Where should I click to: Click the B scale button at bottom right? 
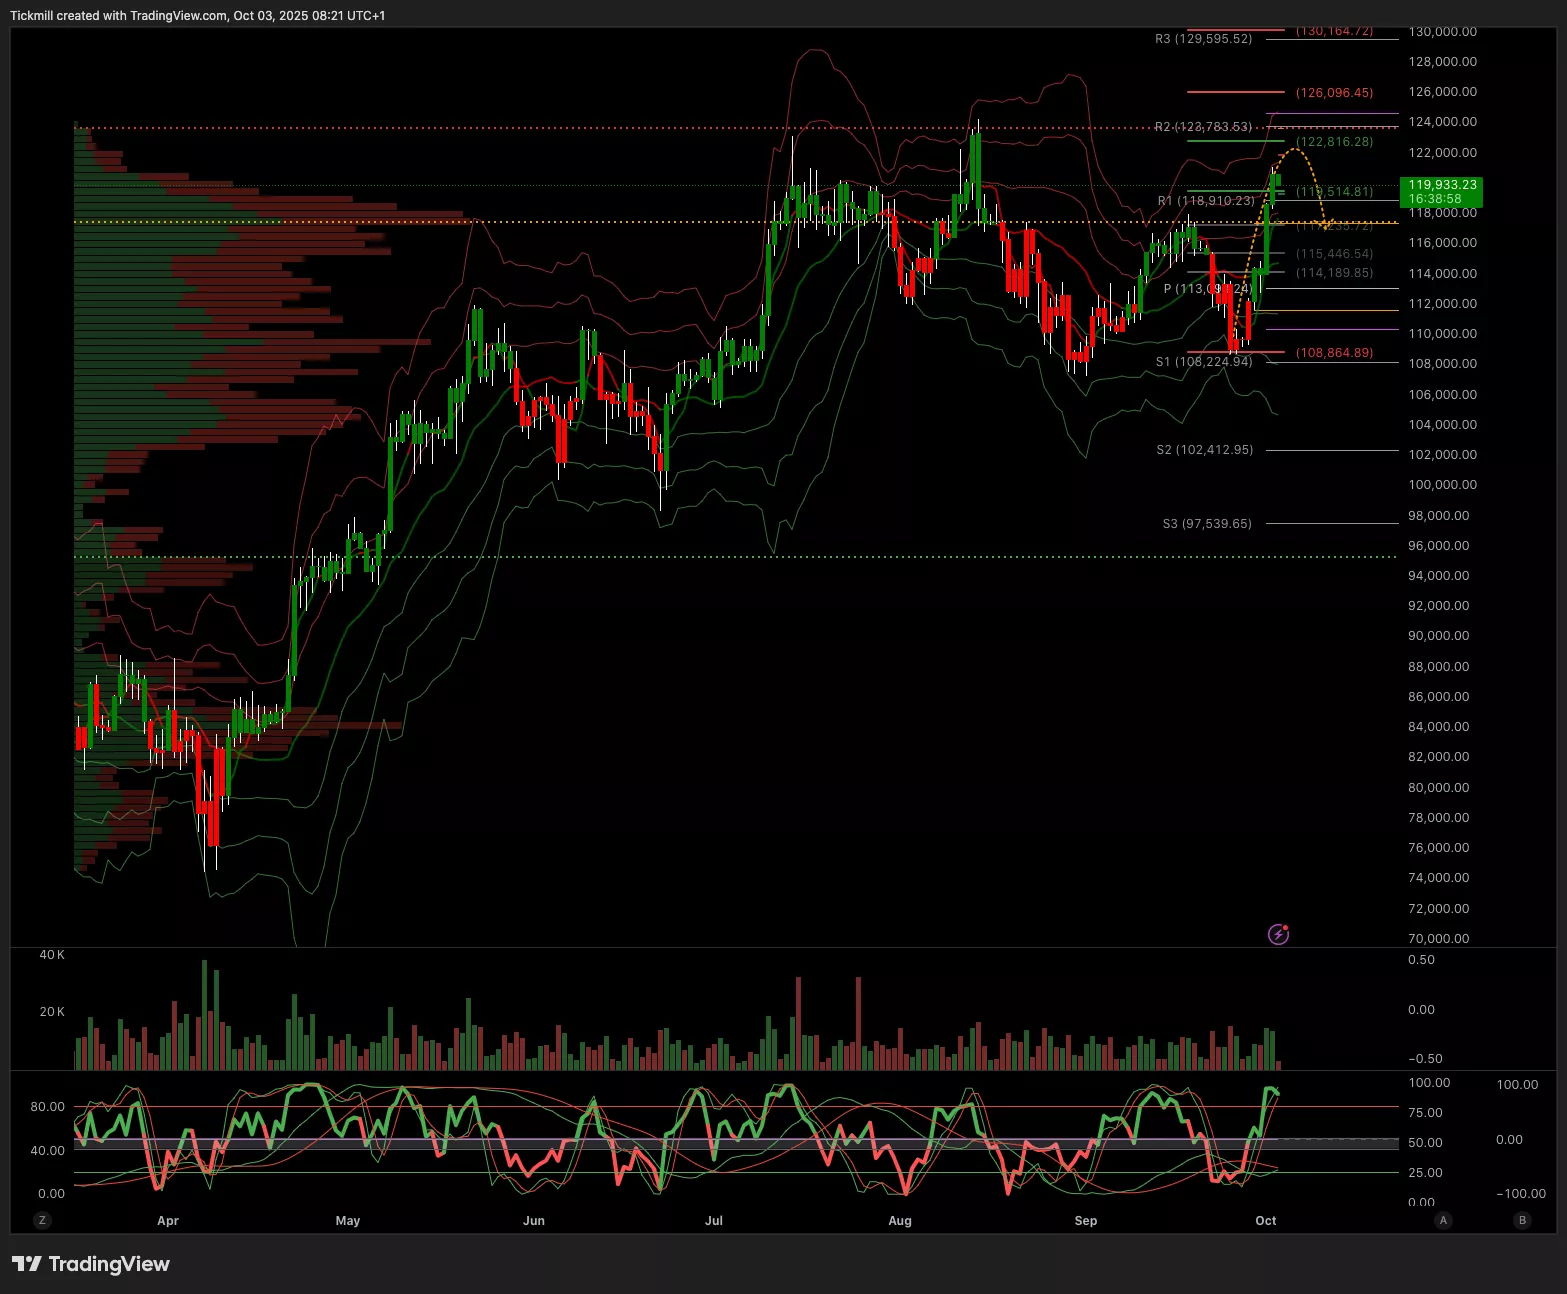pos(1522,1220)
